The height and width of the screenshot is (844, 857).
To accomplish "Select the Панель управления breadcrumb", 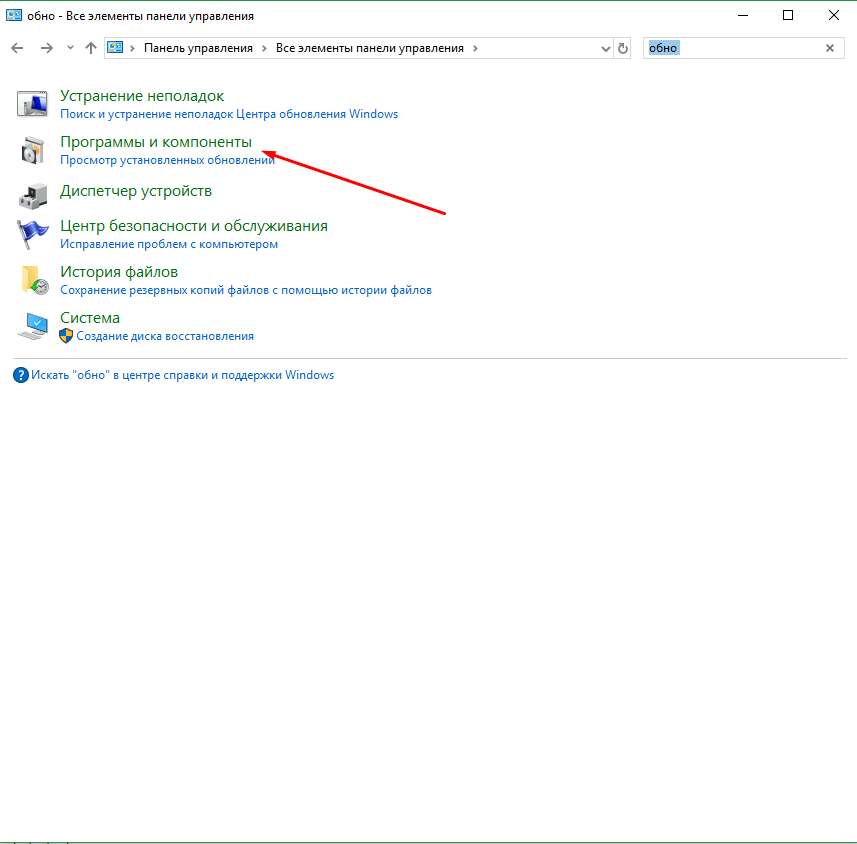I will pyautogui.click(x=198, y=48).
